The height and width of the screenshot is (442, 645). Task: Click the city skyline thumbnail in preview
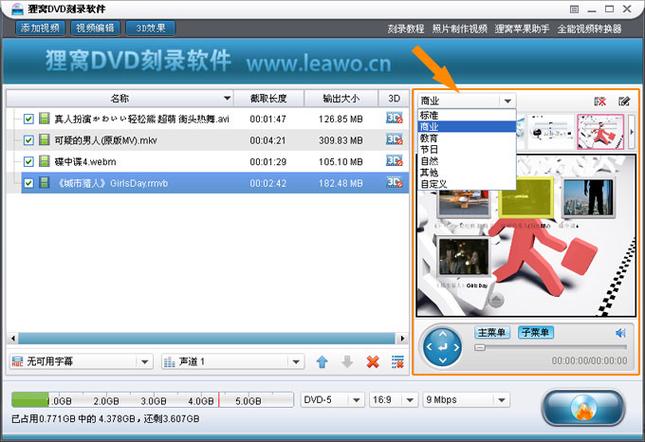click(x=588, y=198)
